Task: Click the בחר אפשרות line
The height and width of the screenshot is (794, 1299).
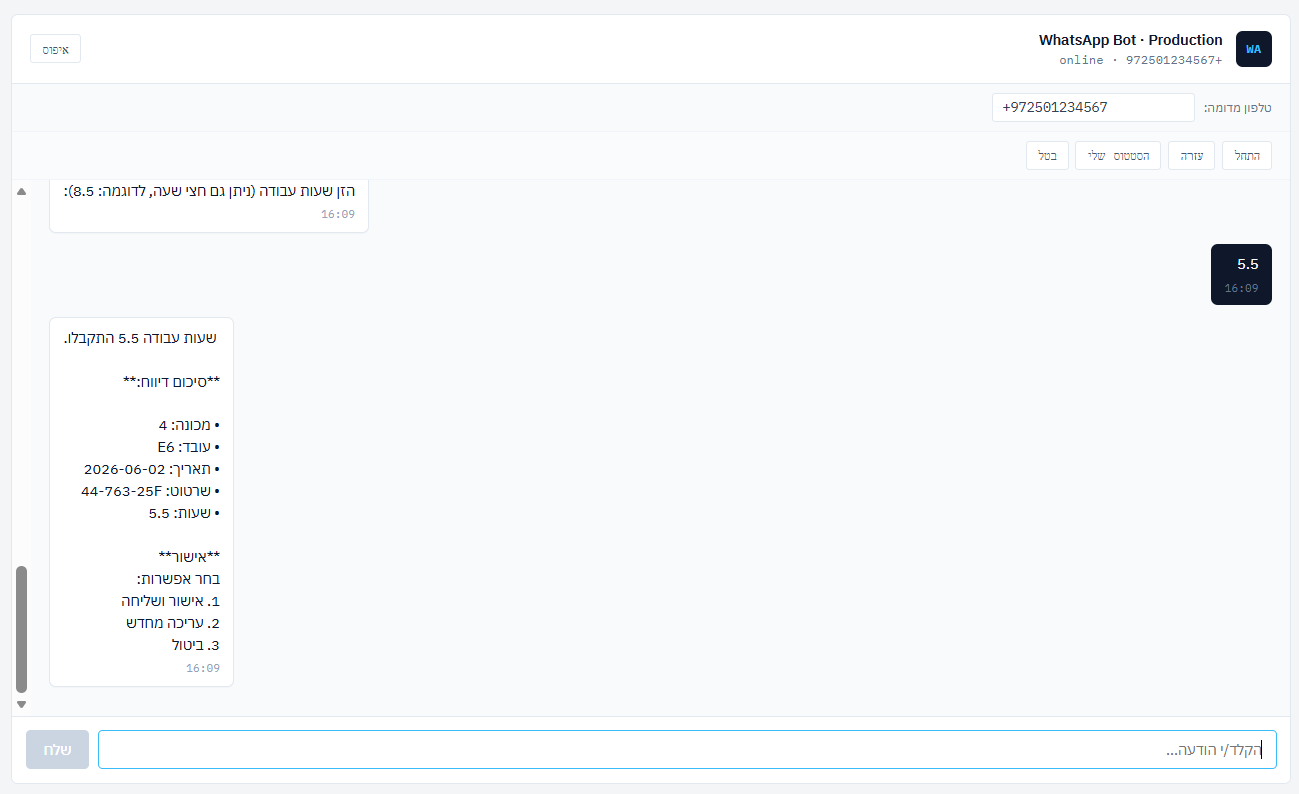Action: pyautogui.click(x=178, y=579)
